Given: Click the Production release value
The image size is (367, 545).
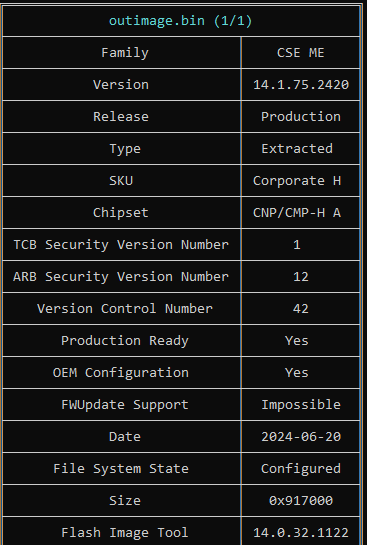Looking at the screenshot, I should tap(301, 117).
